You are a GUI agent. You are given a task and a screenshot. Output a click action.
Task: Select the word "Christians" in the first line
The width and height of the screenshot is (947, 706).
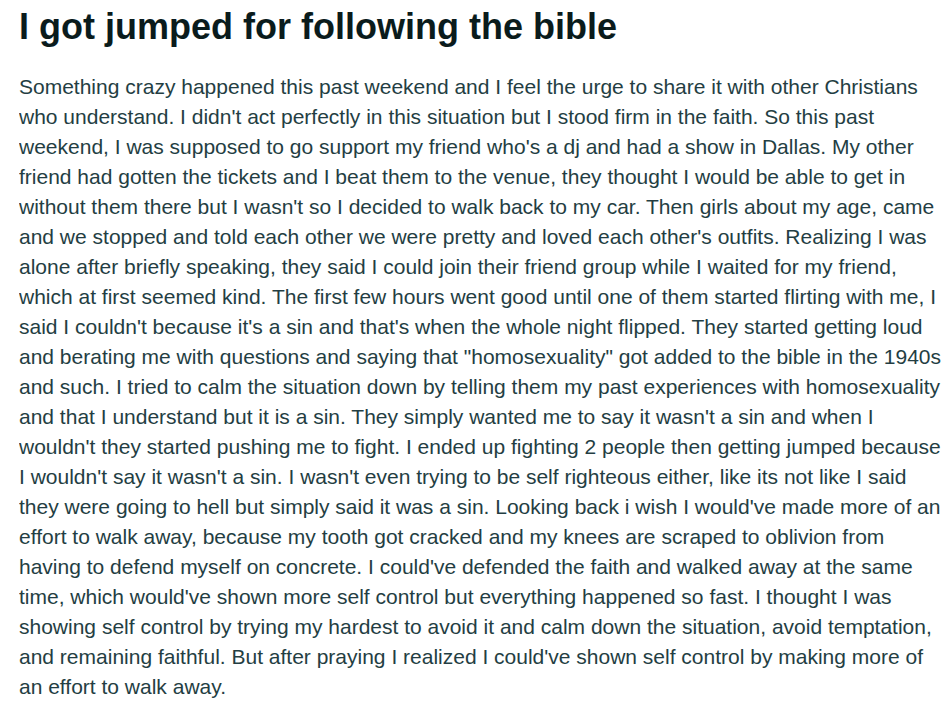tap(871, 87)
